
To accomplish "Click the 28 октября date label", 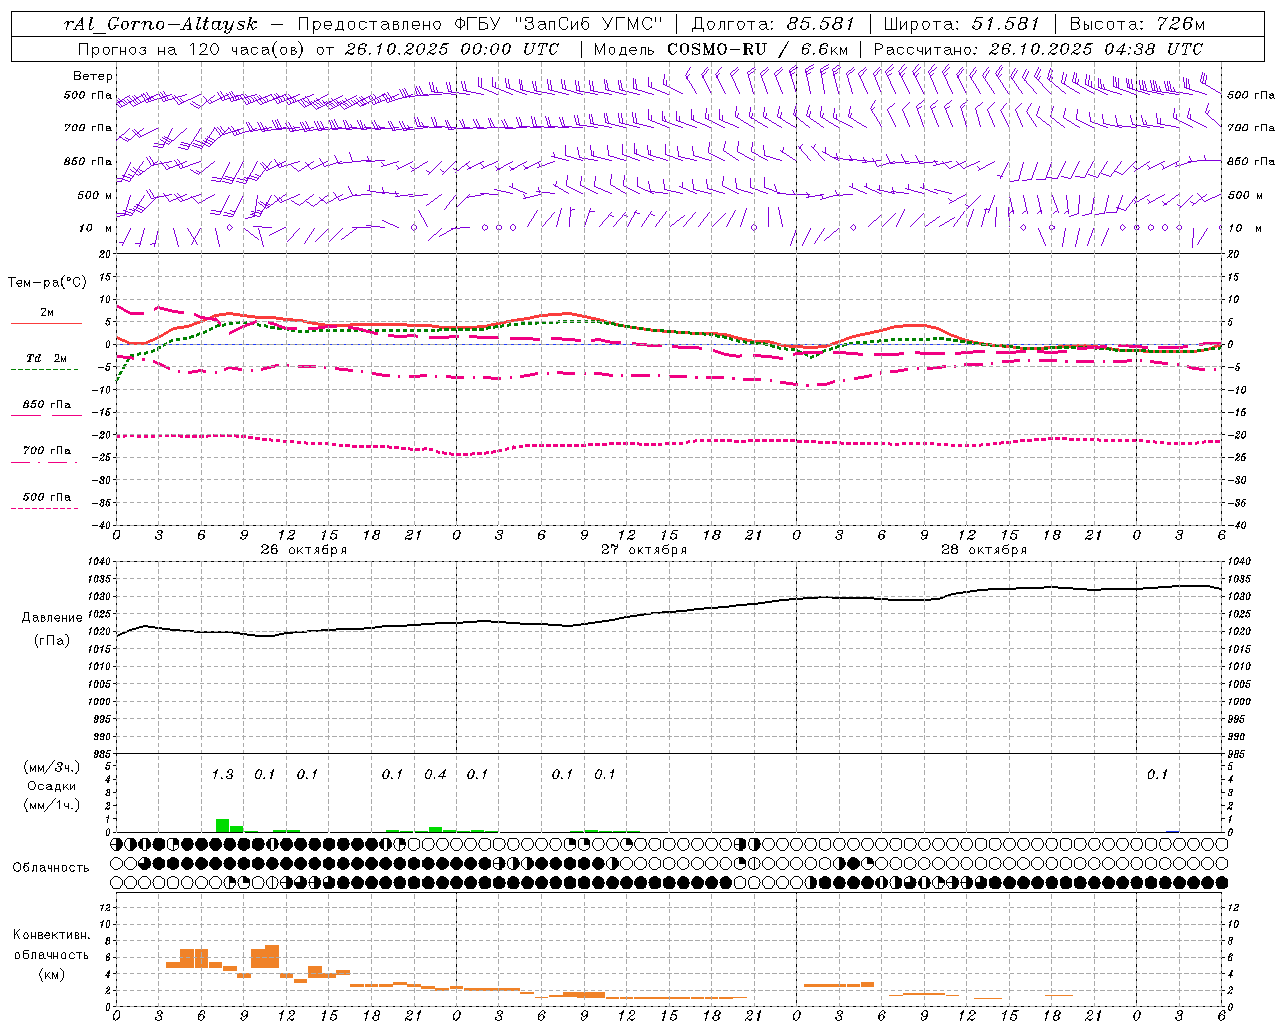I will pos(984,550).
